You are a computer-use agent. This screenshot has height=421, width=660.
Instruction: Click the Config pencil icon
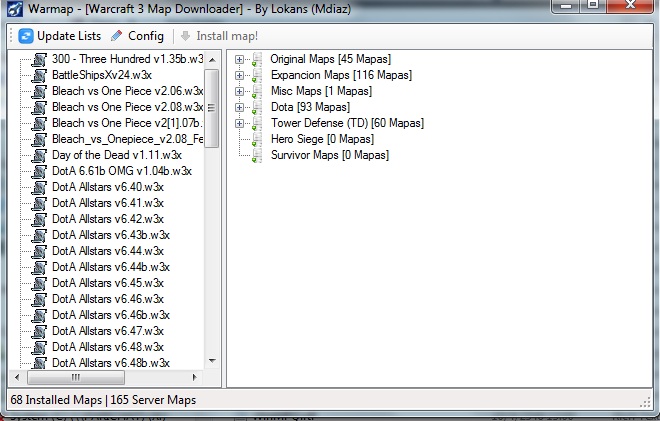point(117,36)
